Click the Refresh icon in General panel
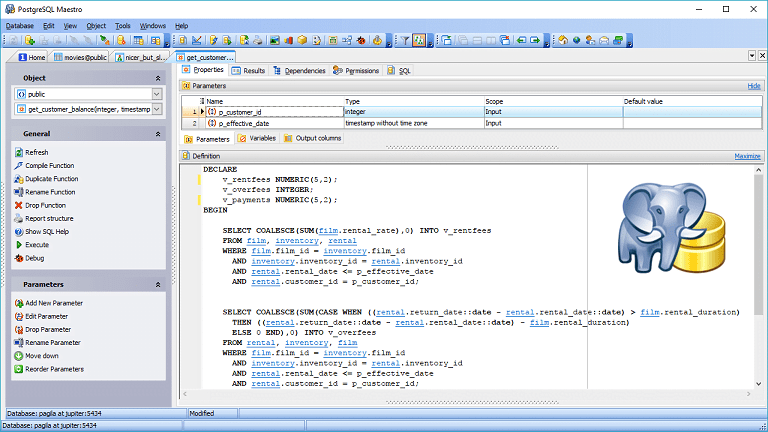Viewport: 768px width, 432px height. (19, 152)
